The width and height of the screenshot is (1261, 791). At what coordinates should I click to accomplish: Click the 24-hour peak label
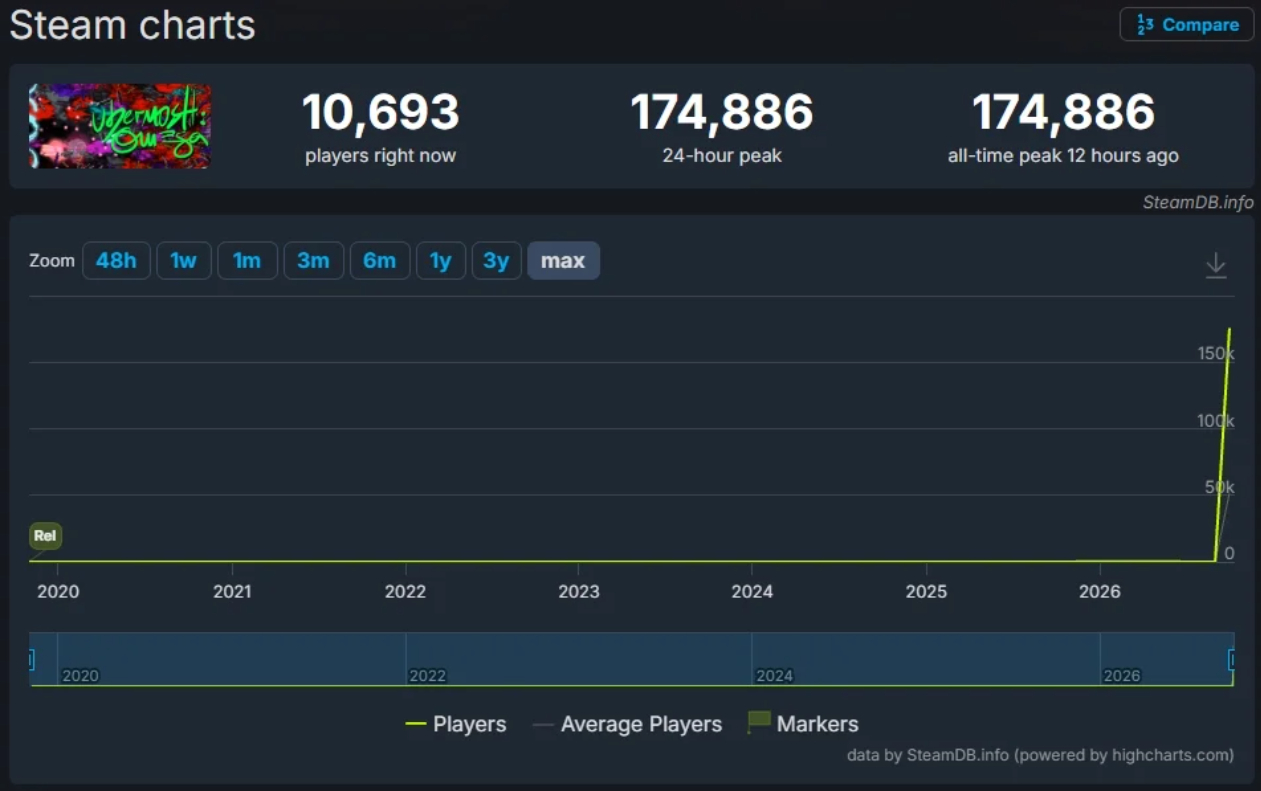point(722,156)
